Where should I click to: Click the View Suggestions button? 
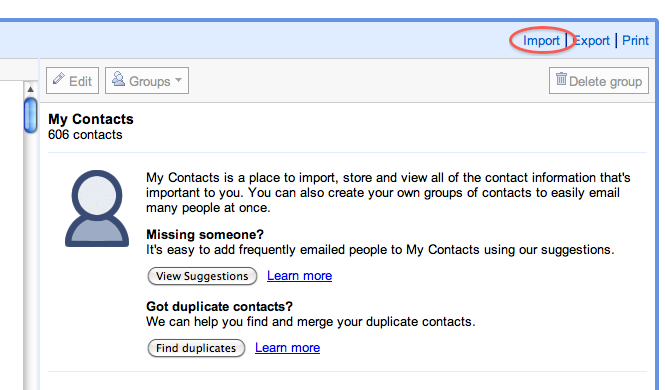click(x=202, y=276)
